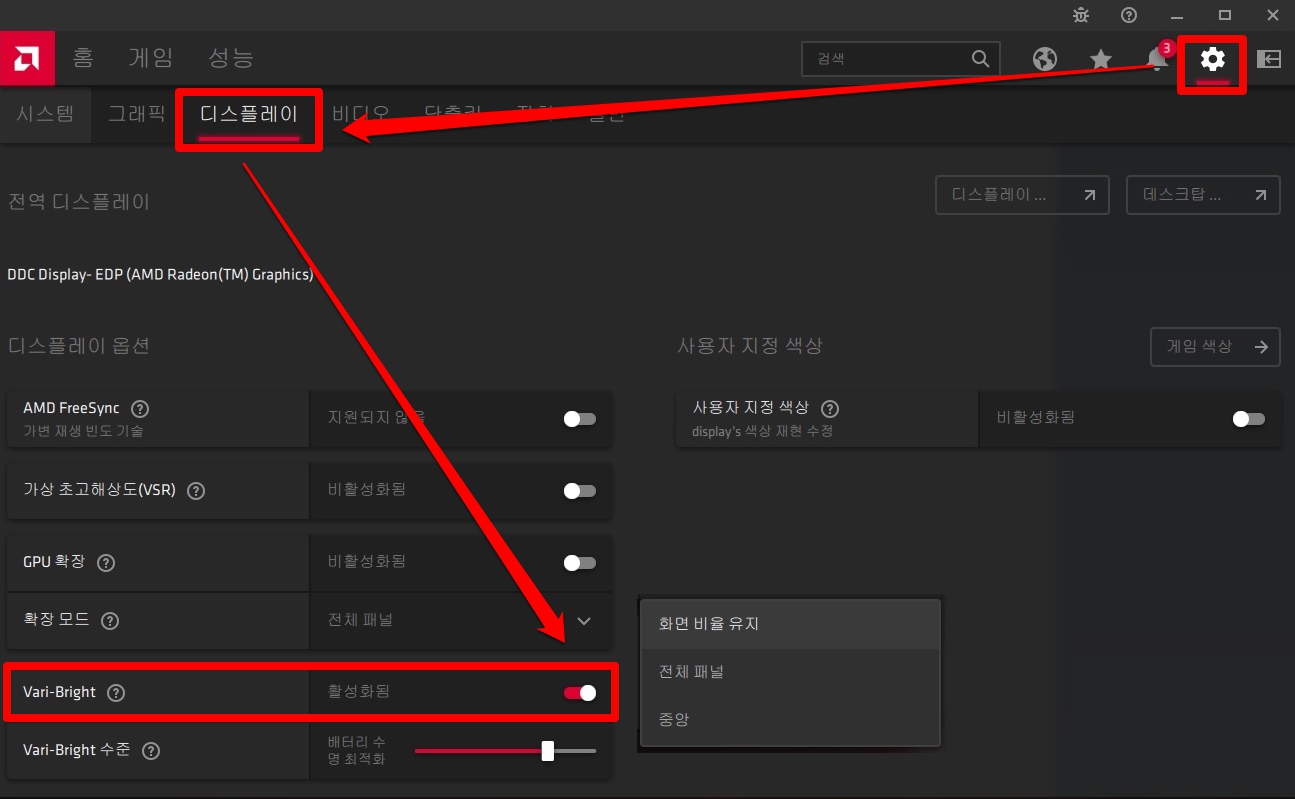Show GPU 확장 help icon
This screenshot has width=1295, height=799.
[106, 562]
